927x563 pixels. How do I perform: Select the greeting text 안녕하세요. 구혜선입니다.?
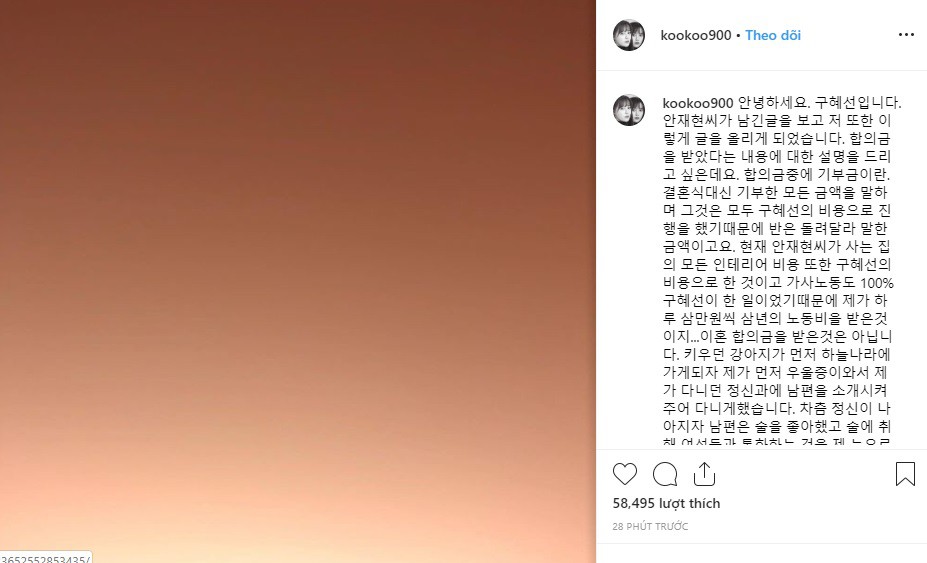pos(819,103)
